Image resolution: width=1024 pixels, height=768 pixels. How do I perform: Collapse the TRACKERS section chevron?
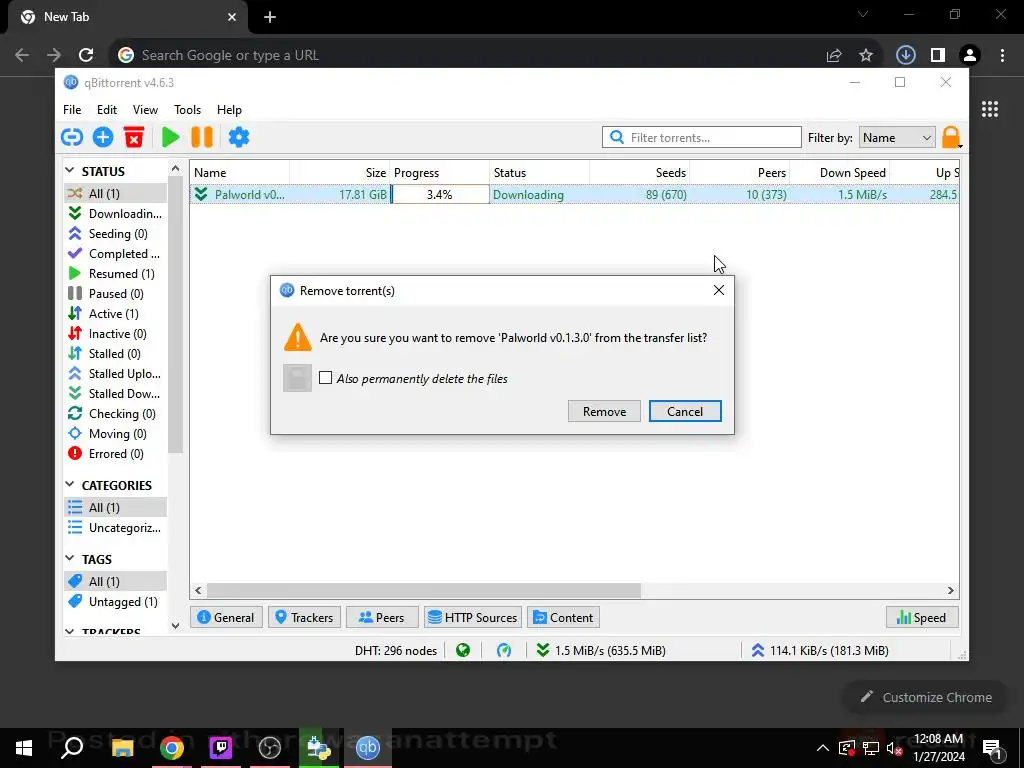coord(71,632)
